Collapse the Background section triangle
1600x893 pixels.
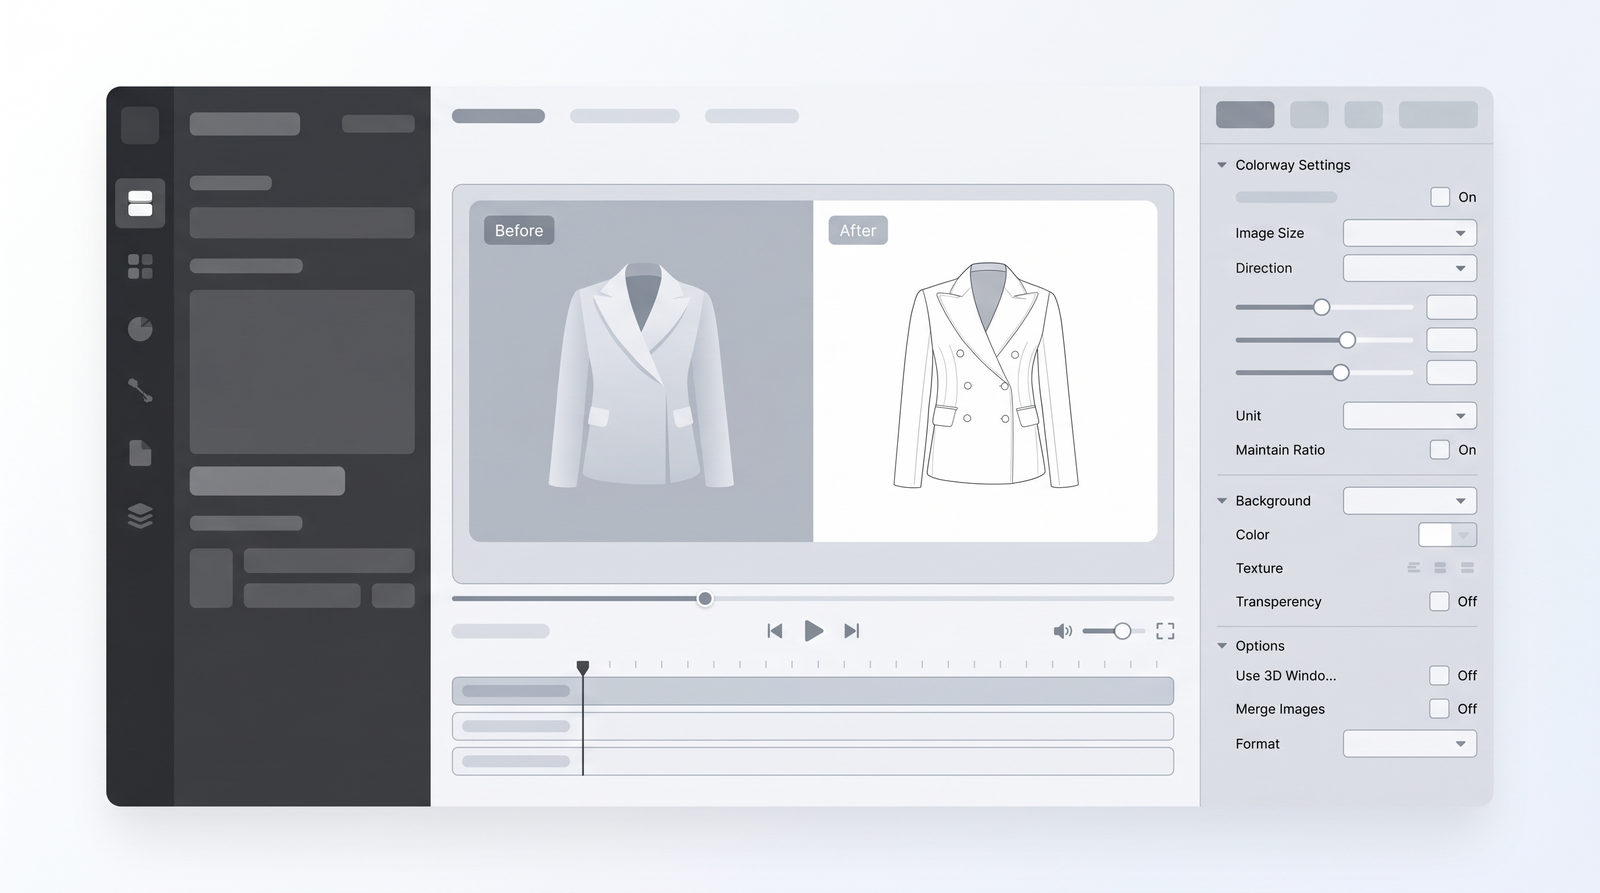(x=1222, y=501)
